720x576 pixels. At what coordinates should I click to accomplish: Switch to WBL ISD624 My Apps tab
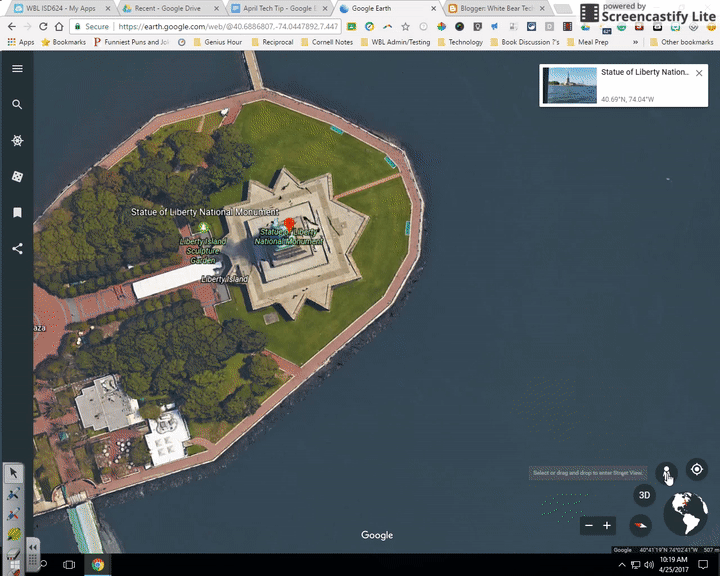[x=62, y=8]
